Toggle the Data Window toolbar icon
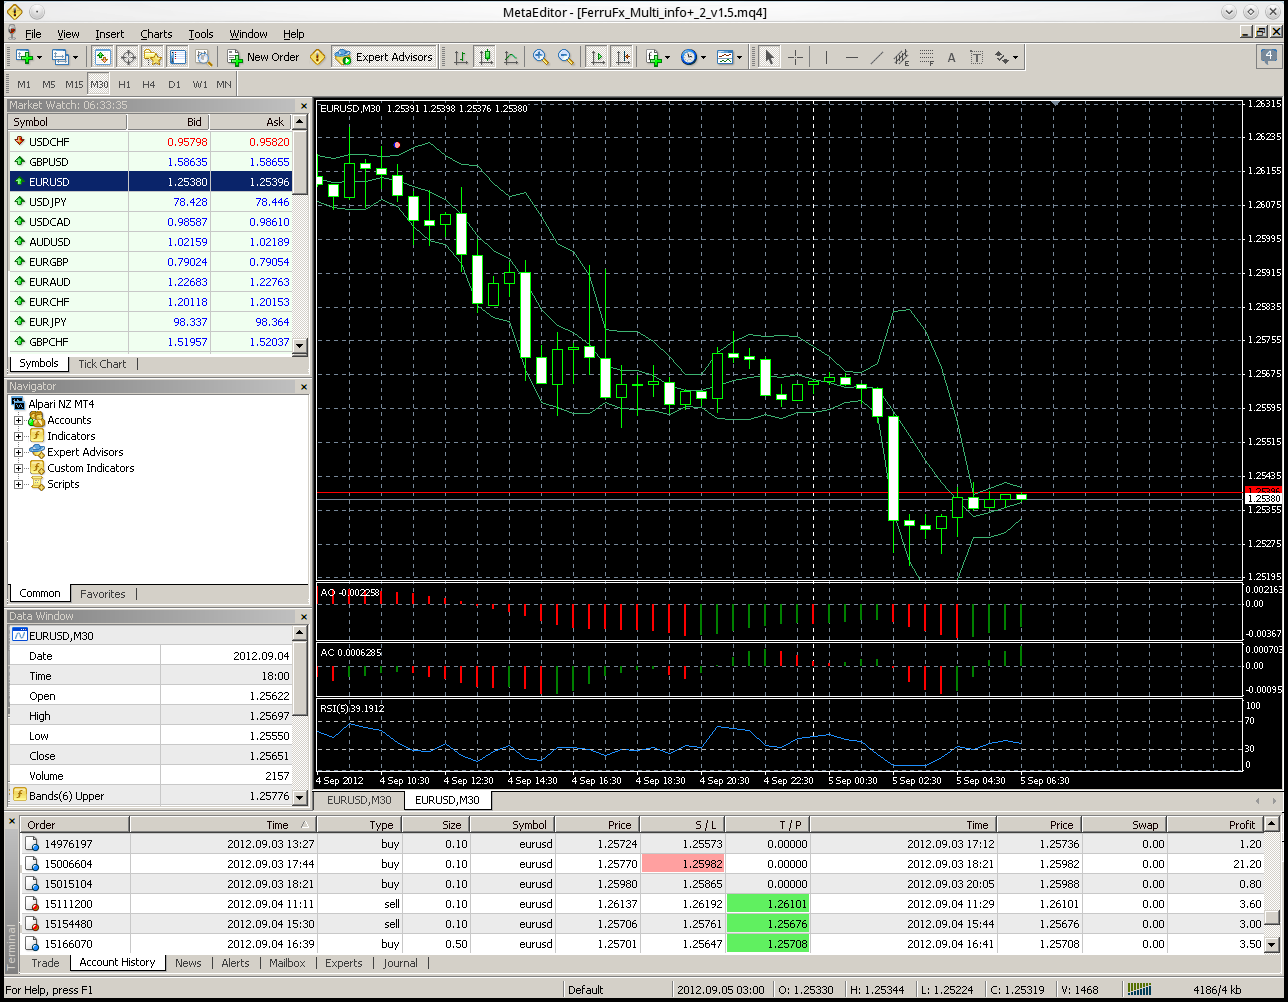1288x1002 pixels. coord(128,57)
